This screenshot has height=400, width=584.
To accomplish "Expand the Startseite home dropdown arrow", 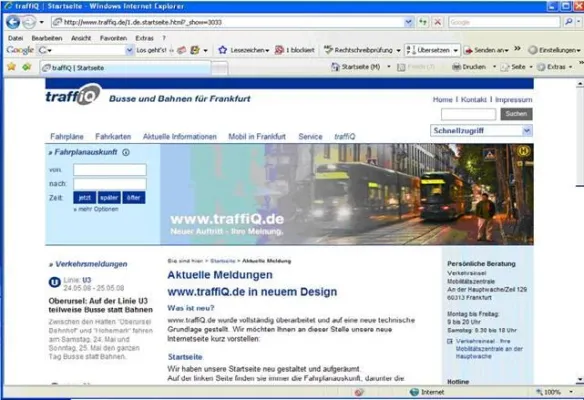I will 389,67.
